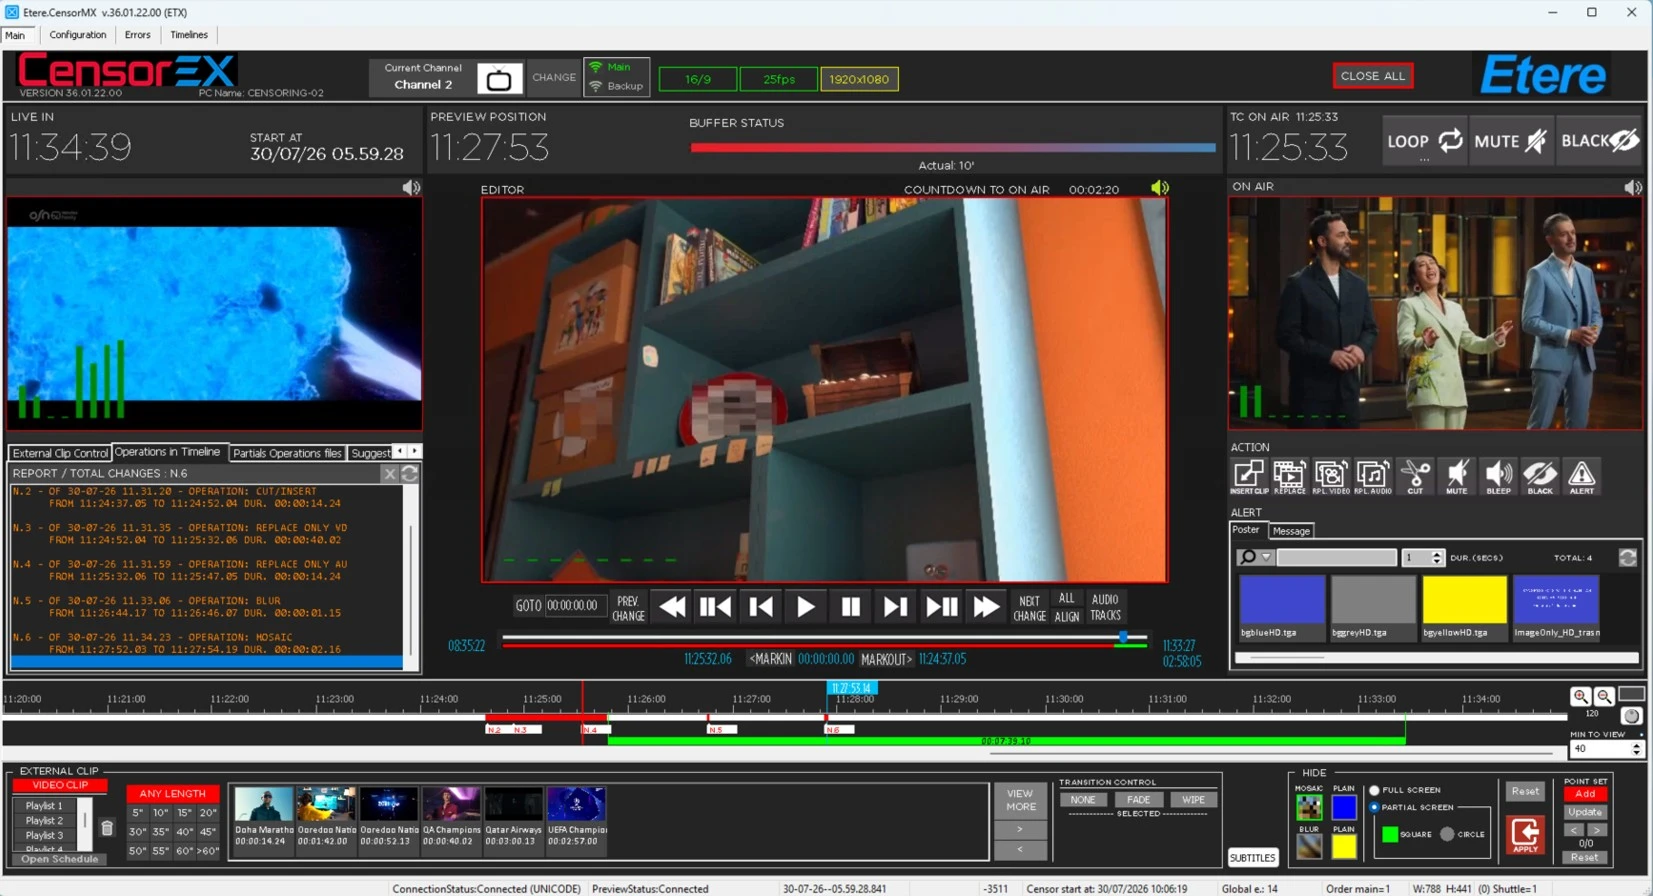The width and height of the screenshot is (1653, 896).
Task: Choose the Circle shape option
Action: [x=1447, y=834]
